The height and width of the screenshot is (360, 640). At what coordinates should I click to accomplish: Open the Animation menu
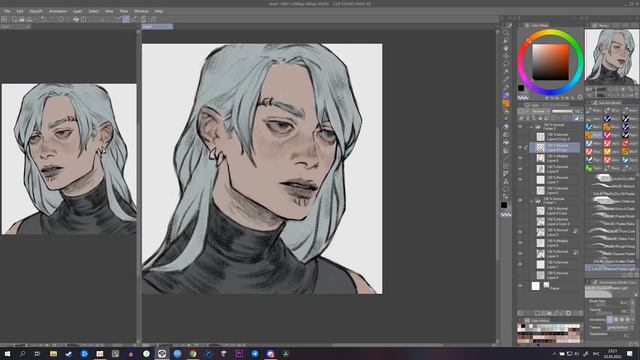[58, 11]
